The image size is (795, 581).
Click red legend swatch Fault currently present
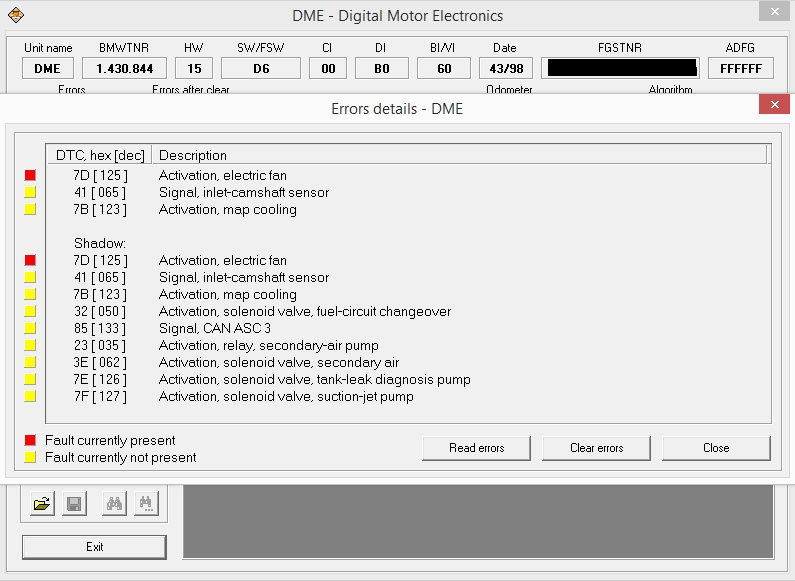click(30, 440)
